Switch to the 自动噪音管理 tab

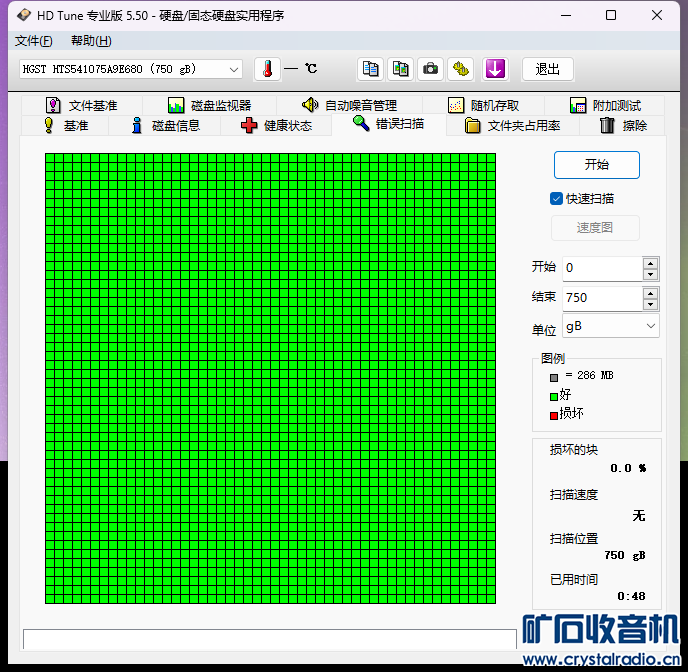[x=349, y=105]
